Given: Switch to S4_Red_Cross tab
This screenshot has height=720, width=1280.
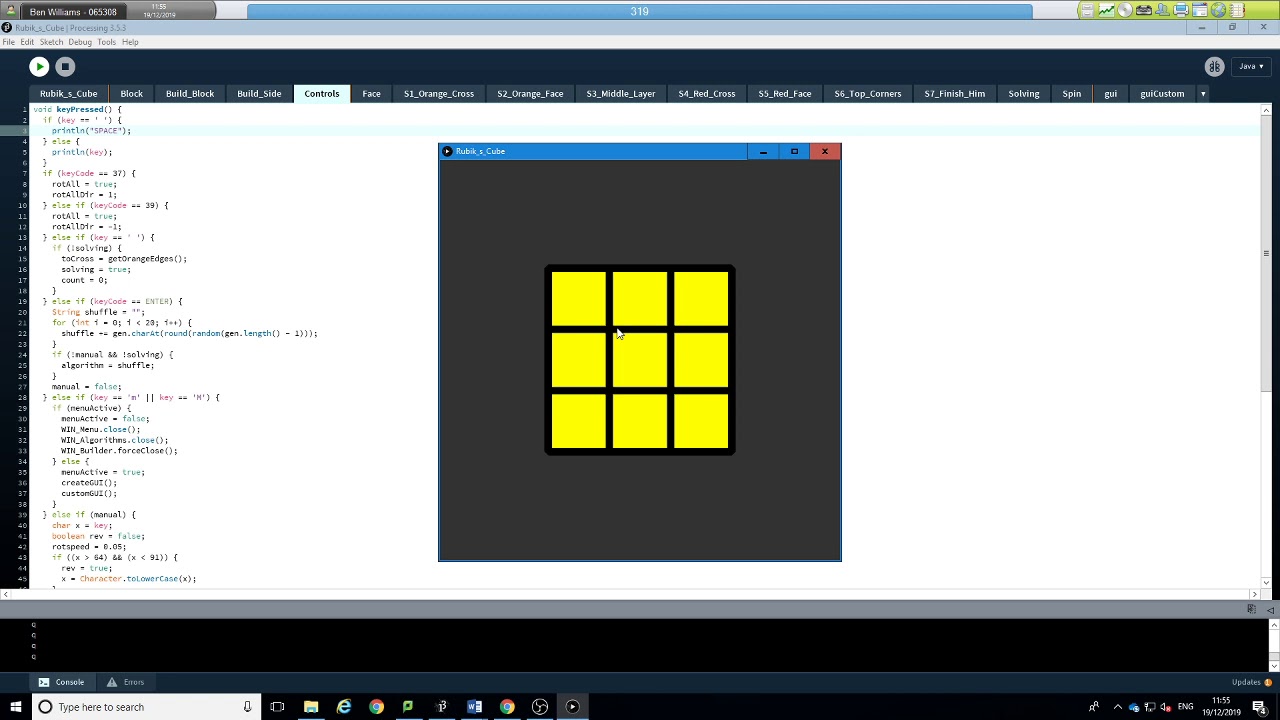Looking at the screenshot, I should click(x=707, y=94).
